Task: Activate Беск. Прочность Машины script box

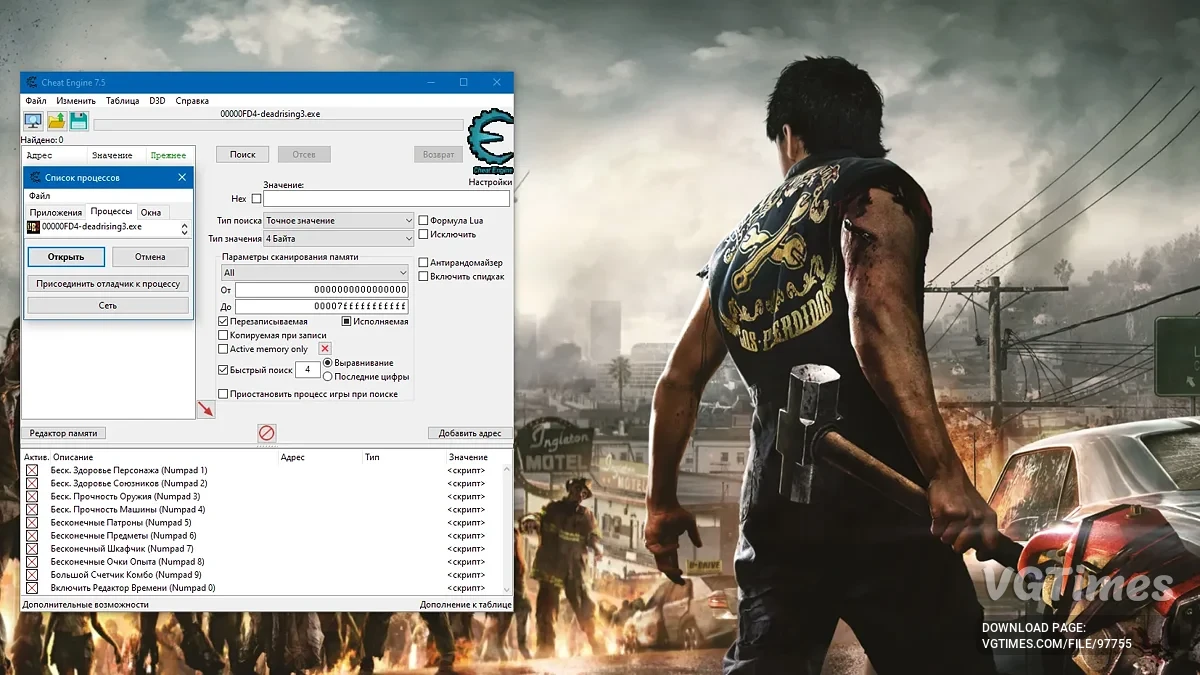Action: click(31, 509)
